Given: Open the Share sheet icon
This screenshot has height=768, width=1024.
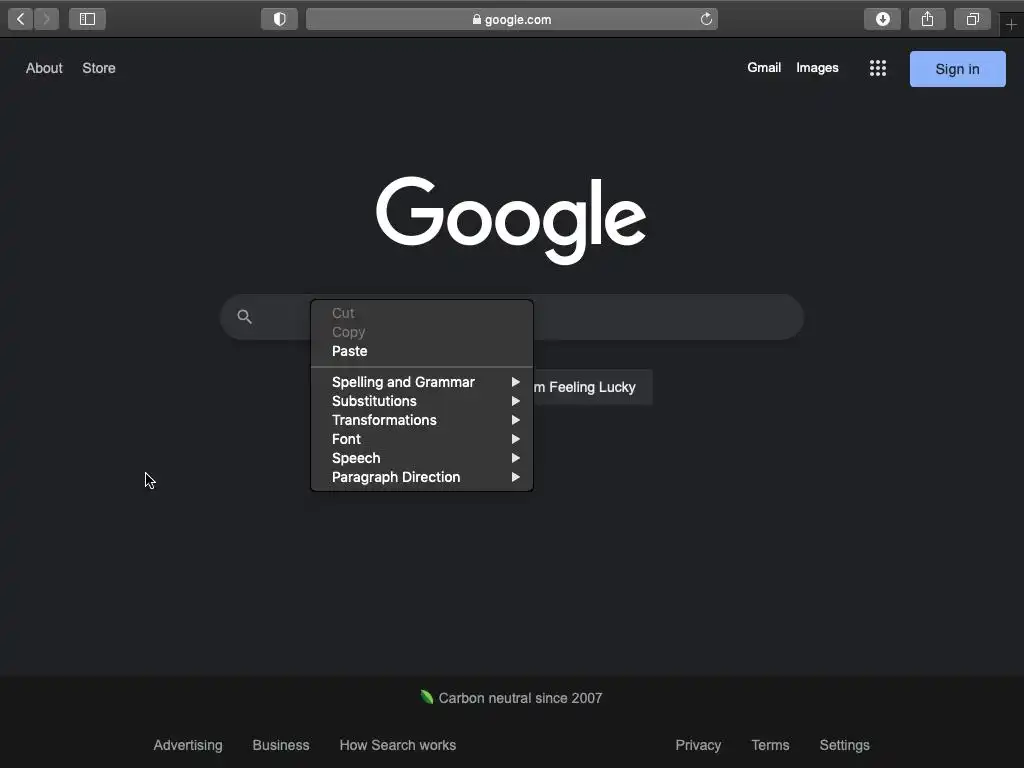Looking at the screenshot, I should point(927,19).
